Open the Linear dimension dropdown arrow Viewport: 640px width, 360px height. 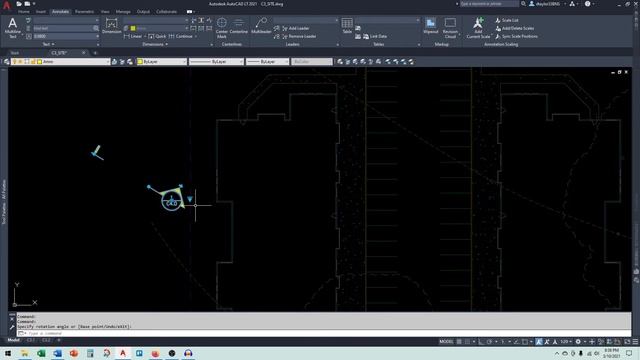[x=145, y=36]
